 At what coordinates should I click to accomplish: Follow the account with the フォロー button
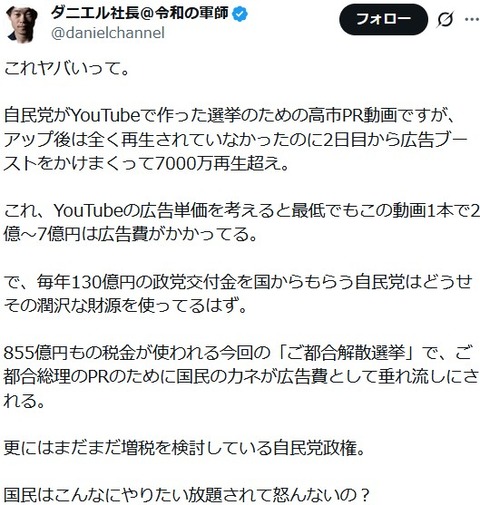(383, 19)
